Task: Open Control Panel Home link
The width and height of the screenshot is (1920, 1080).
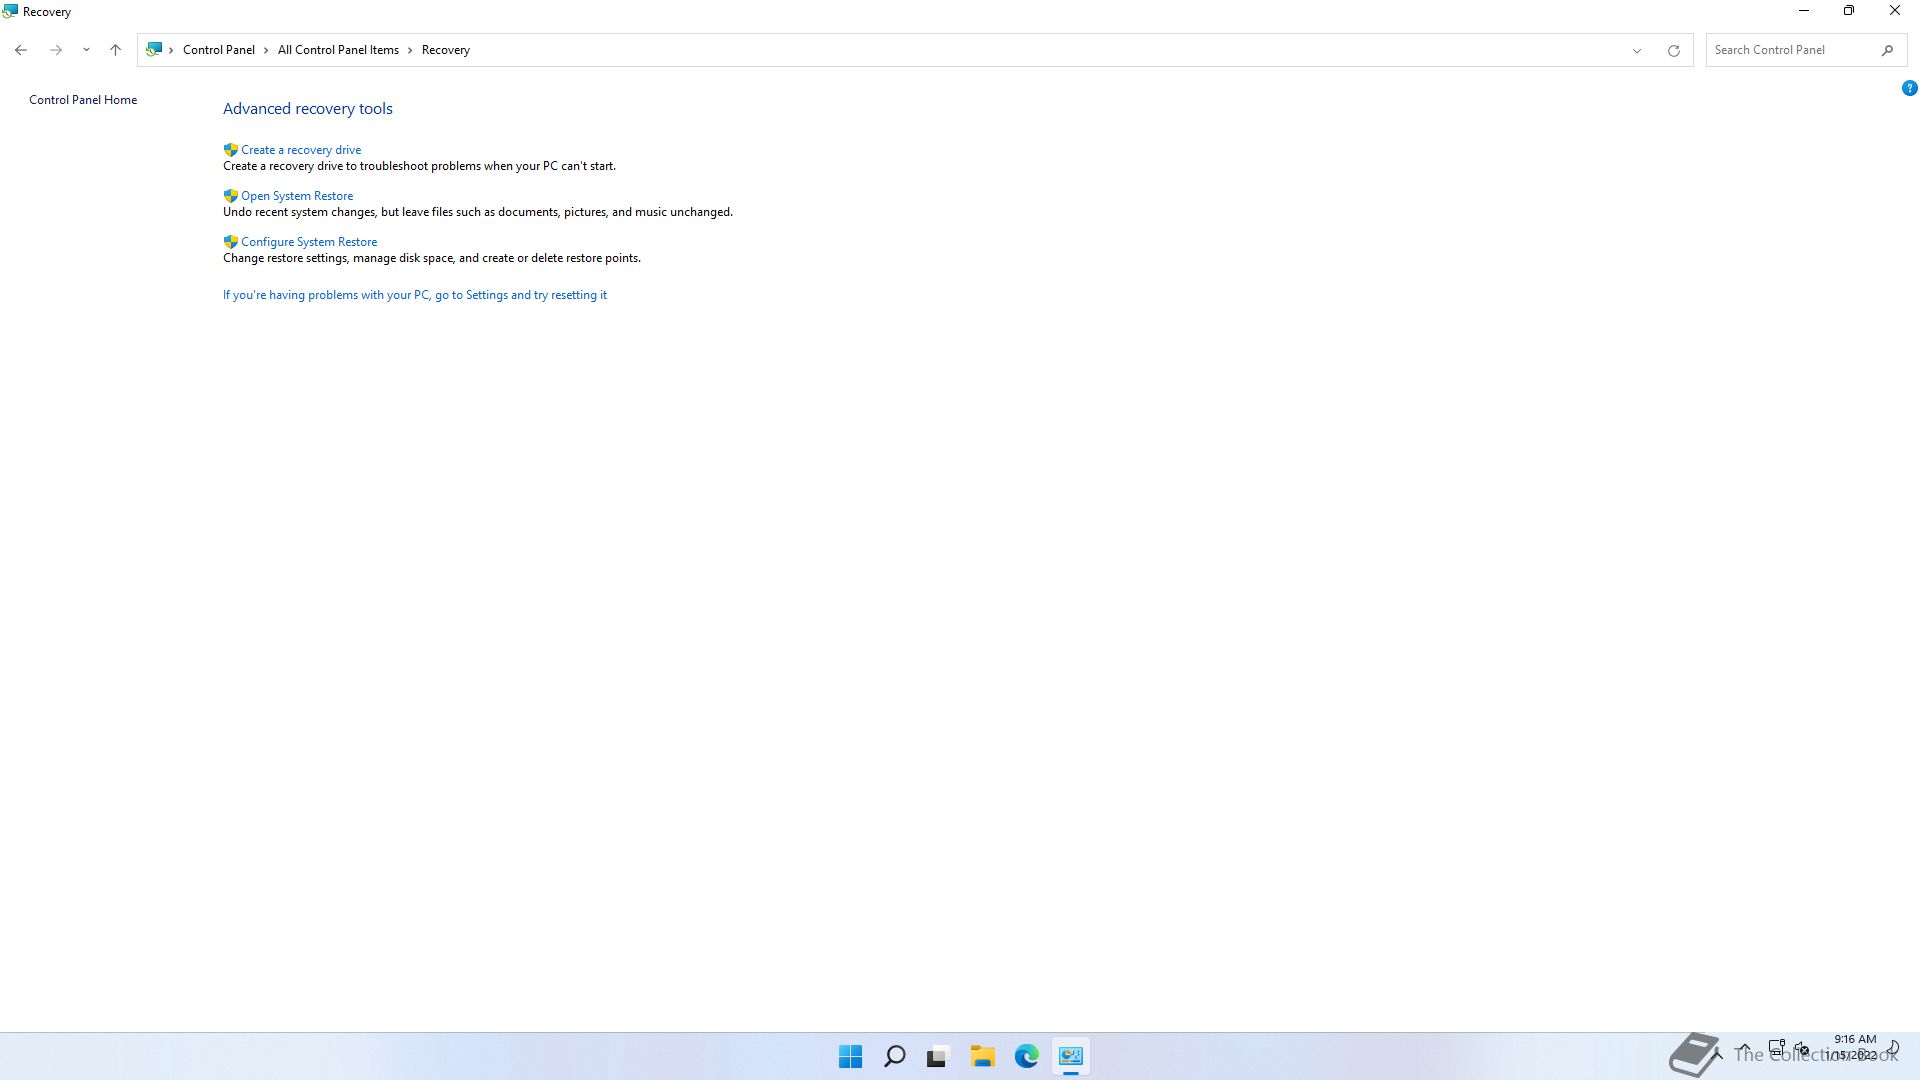Action: (x=83, y=100)
